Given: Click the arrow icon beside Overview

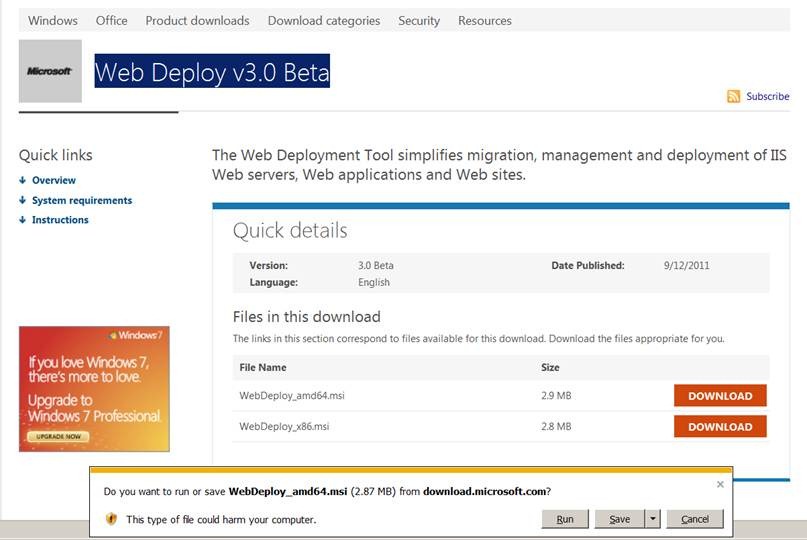Looking at the screenshot, I should [23, 180].
